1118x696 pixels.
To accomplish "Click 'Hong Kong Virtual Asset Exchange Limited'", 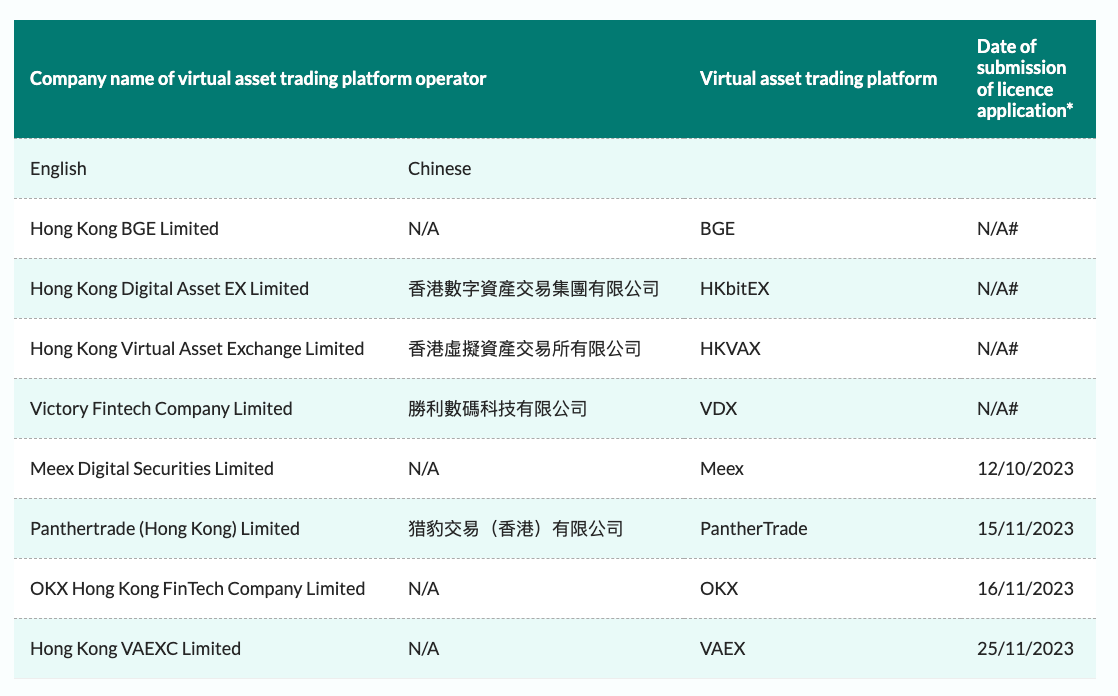I will pyautogui.click(x=197, y=349).
